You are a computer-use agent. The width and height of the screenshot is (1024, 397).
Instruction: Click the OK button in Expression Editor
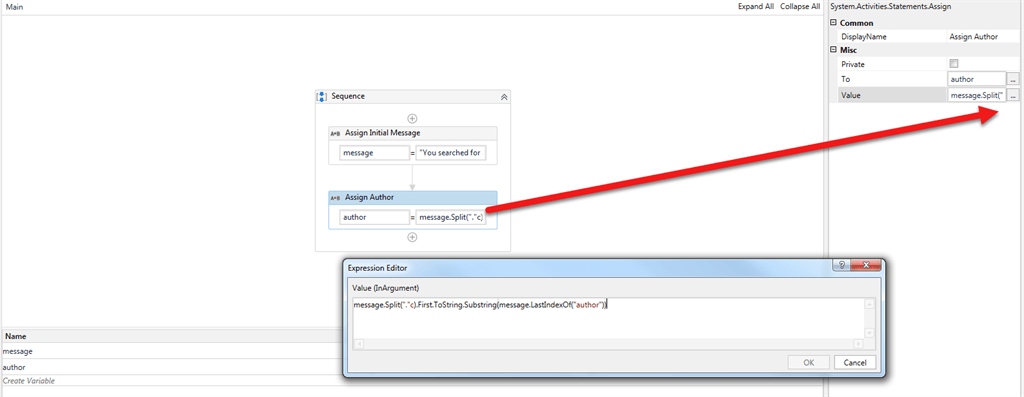[x=808, y=362]
